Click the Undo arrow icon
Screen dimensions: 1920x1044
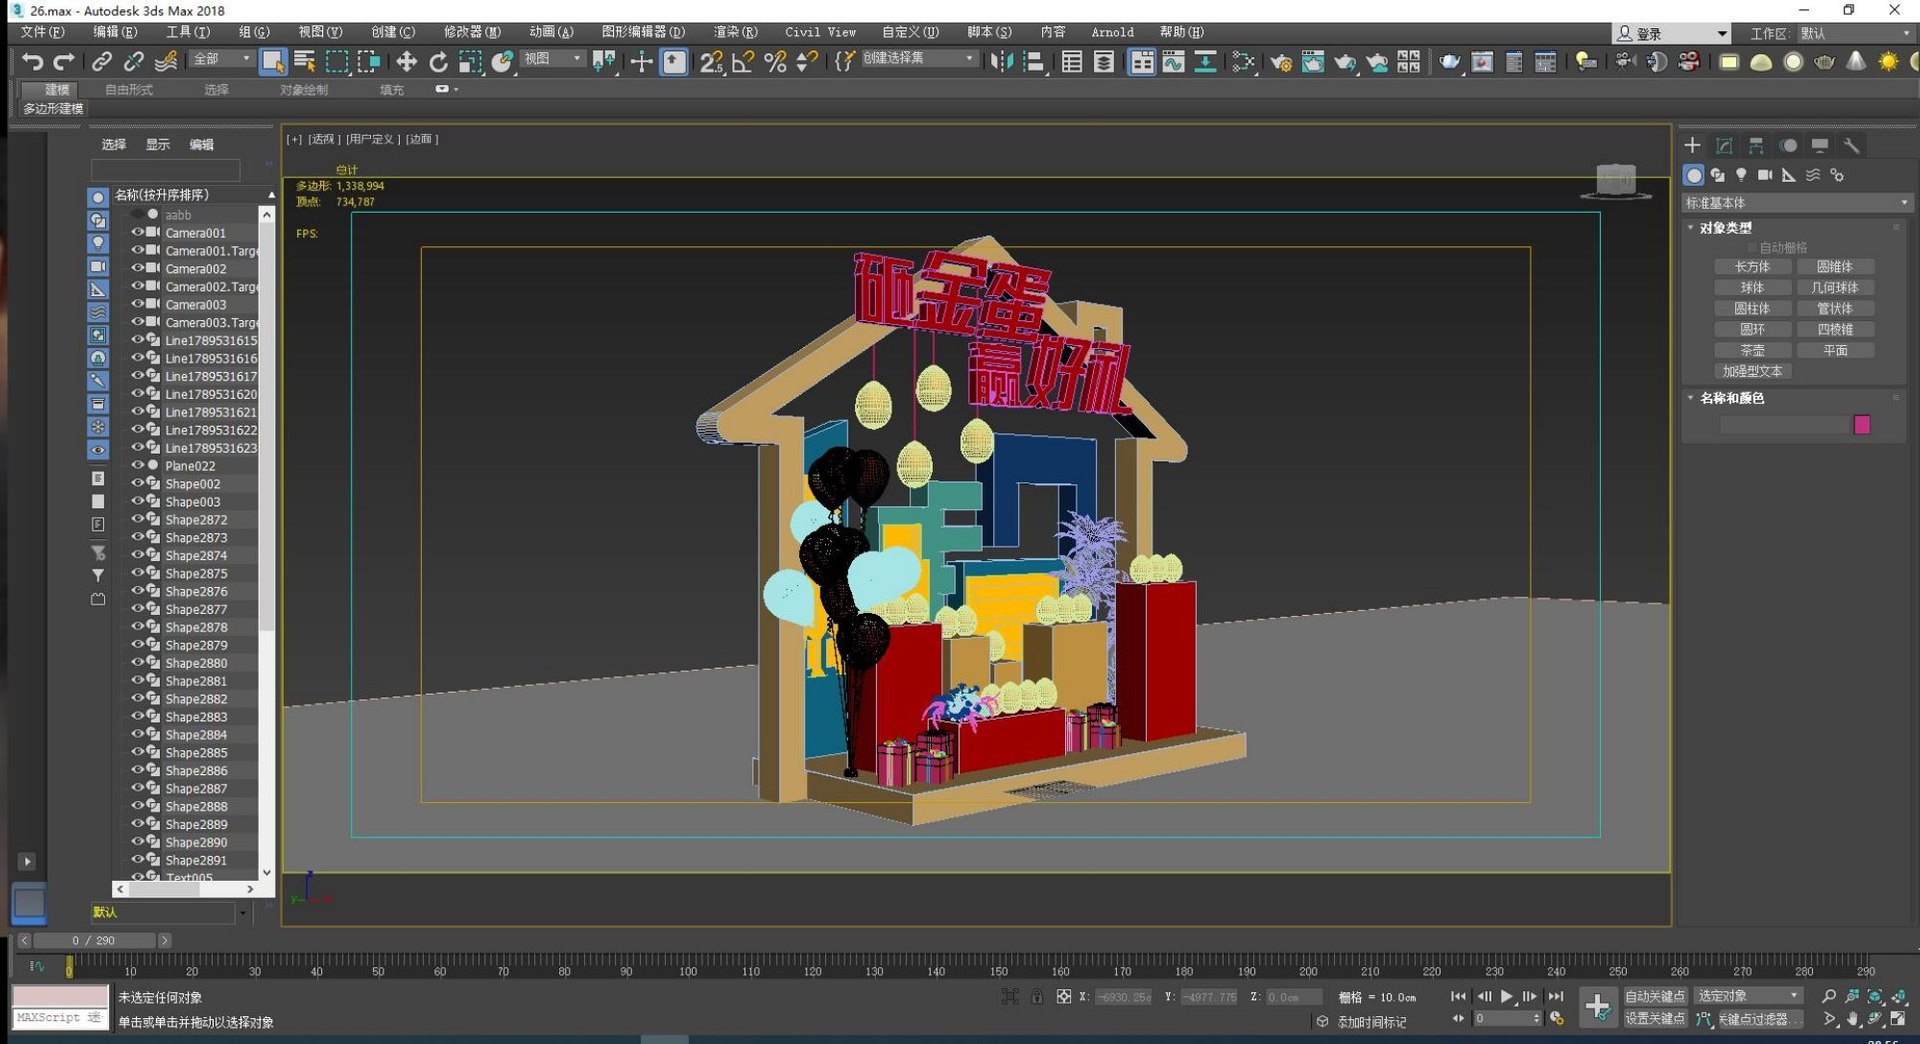32,62
